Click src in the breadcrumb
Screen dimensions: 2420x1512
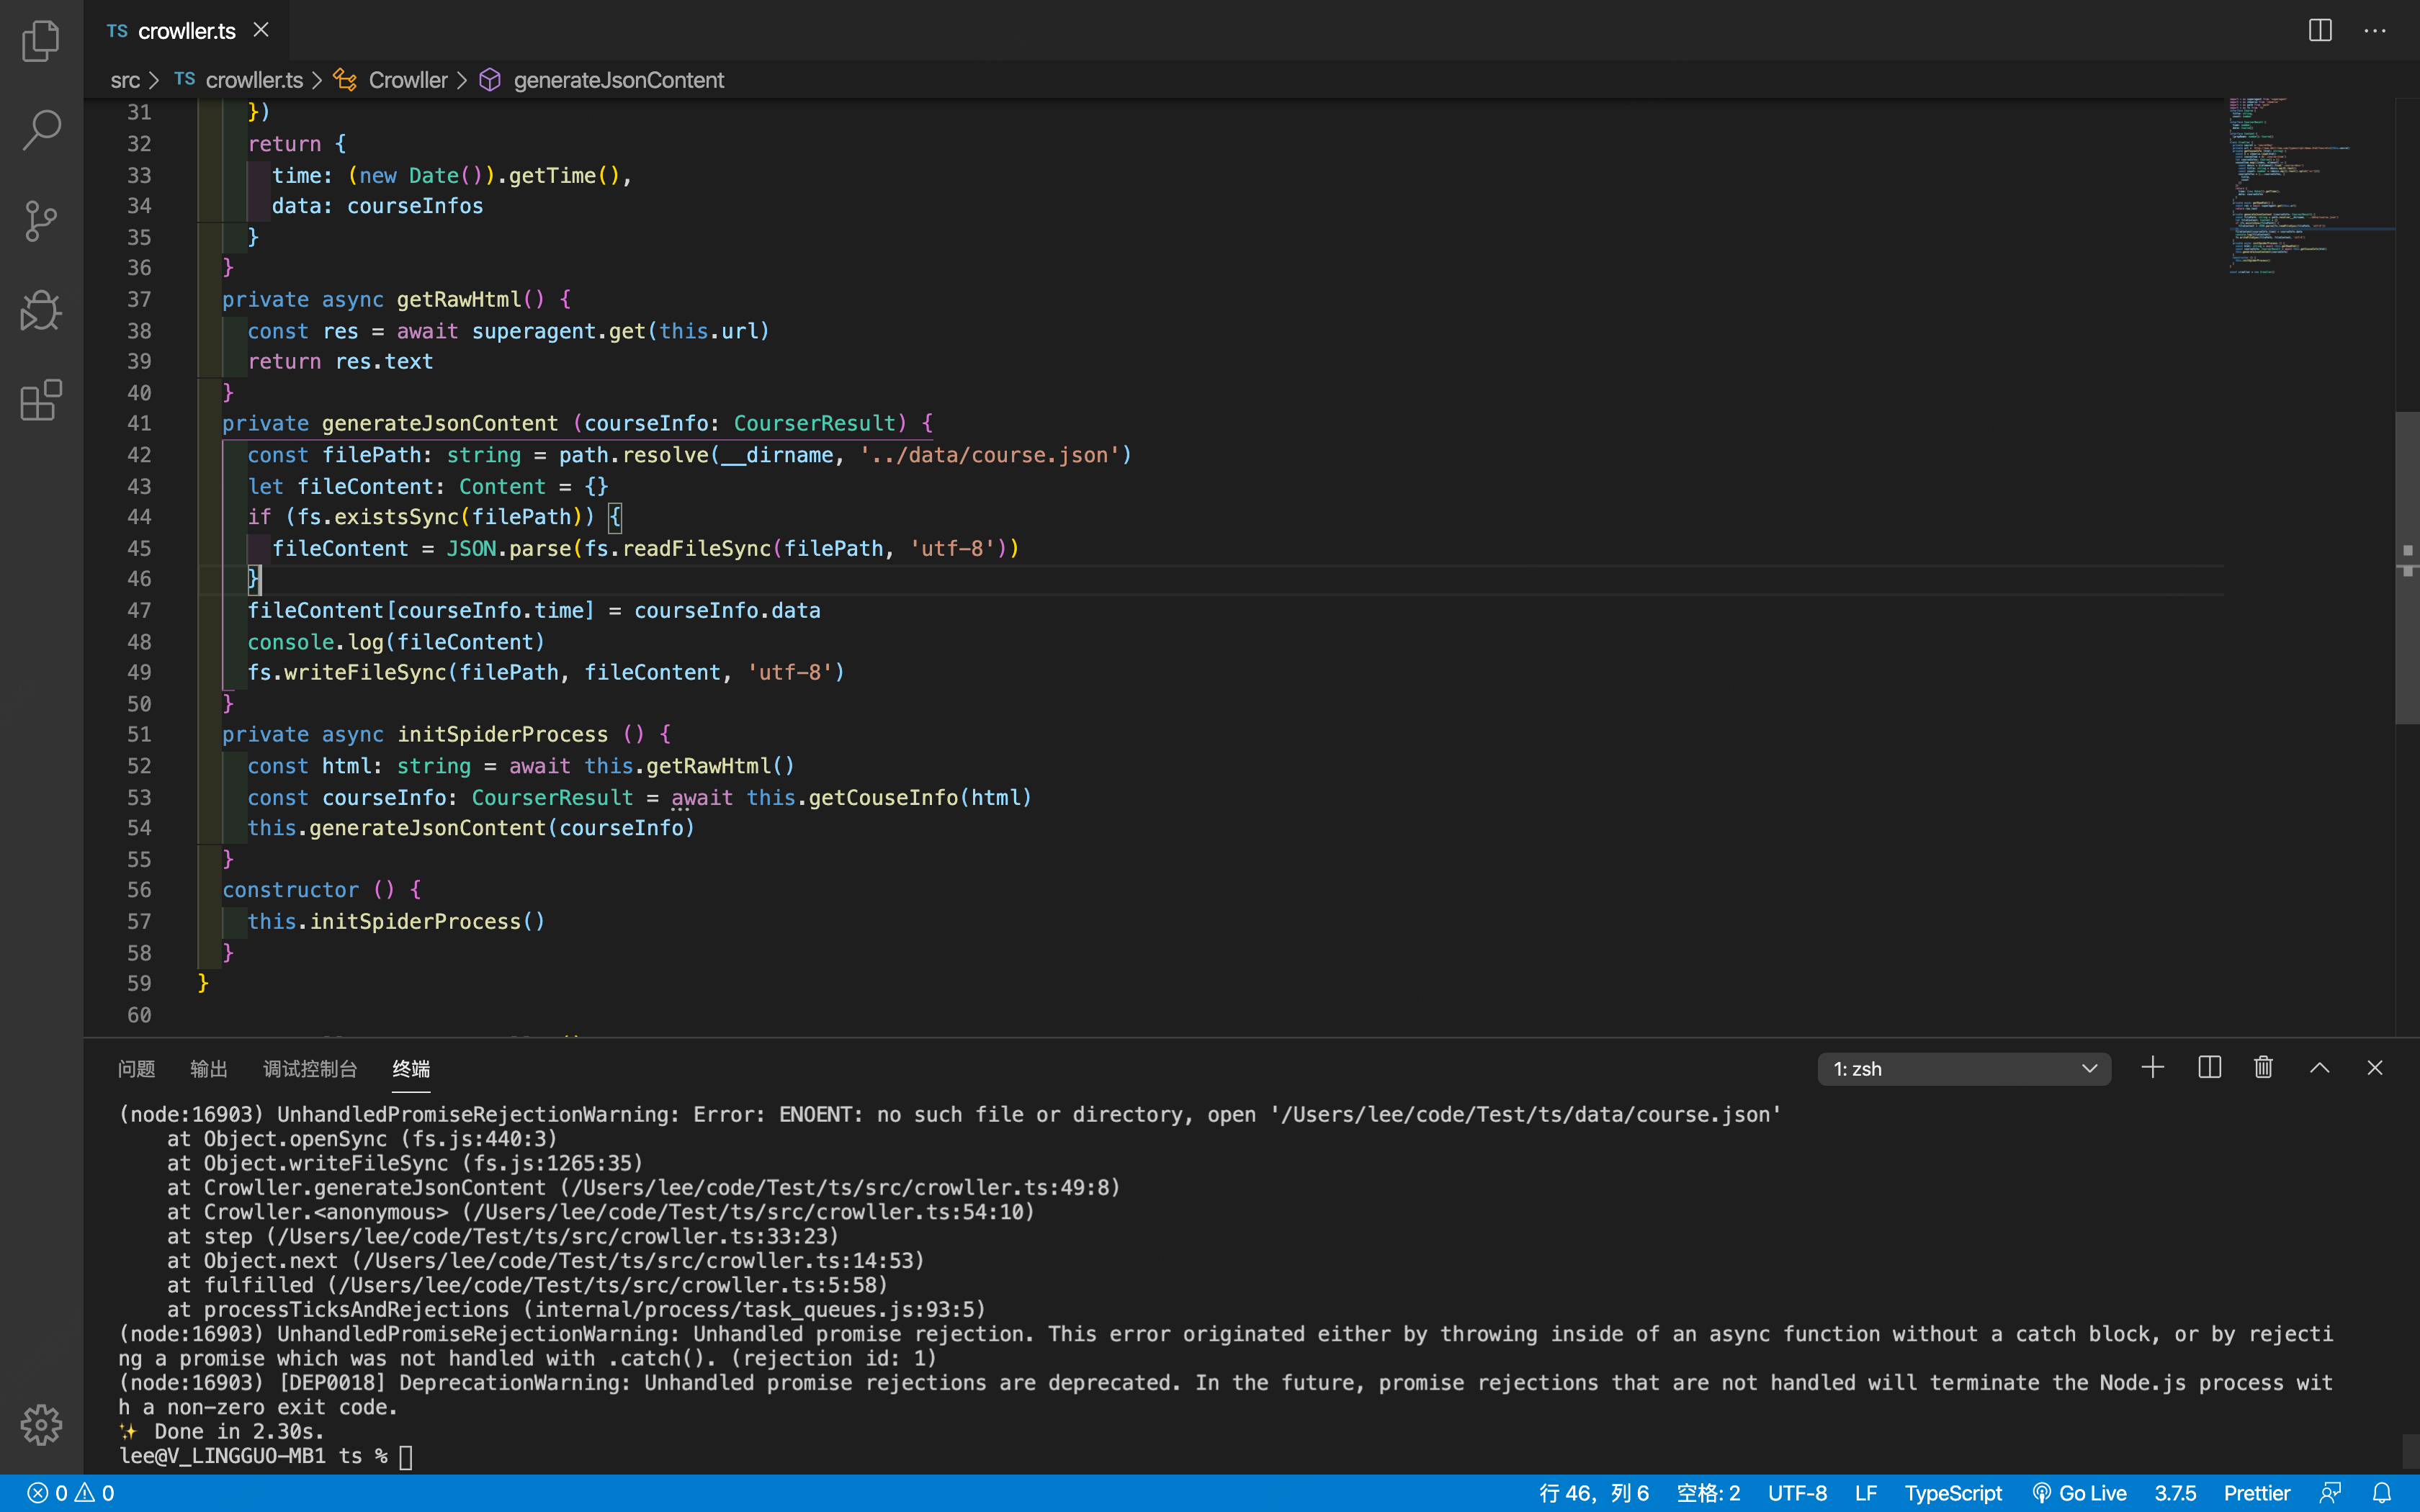tap(125, 80)
